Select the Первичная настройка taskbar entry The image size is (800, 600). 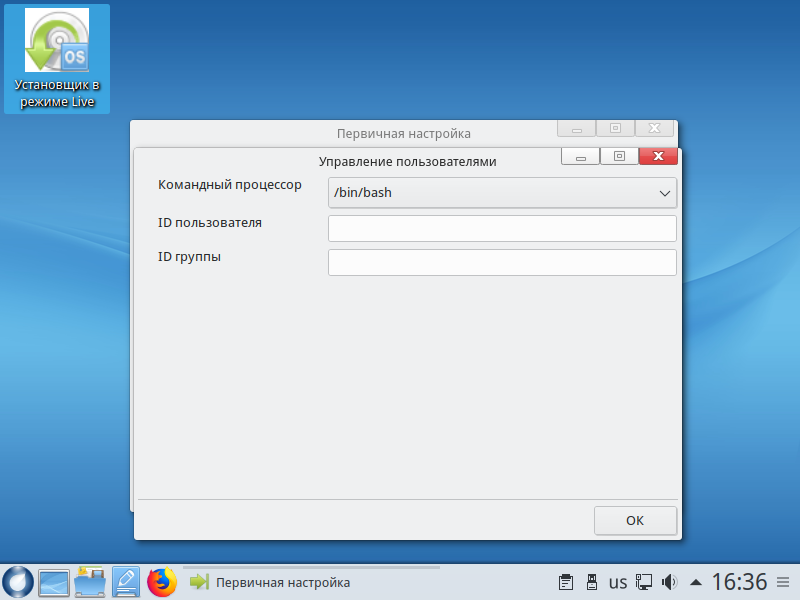(x=270, y=582)
